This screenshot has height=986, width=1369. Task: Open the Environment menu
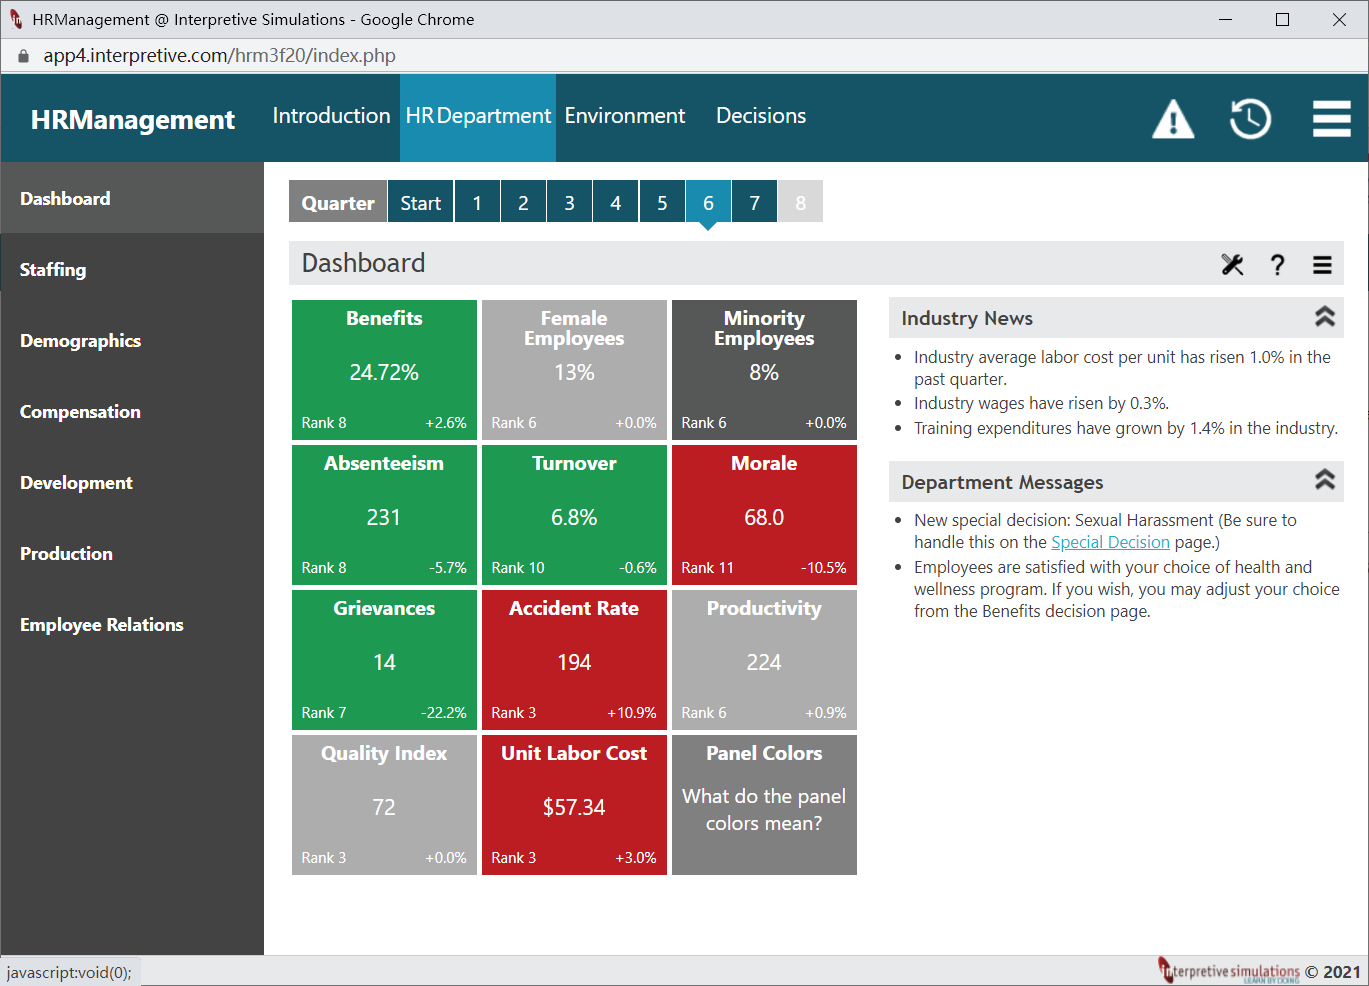[625, 116]
